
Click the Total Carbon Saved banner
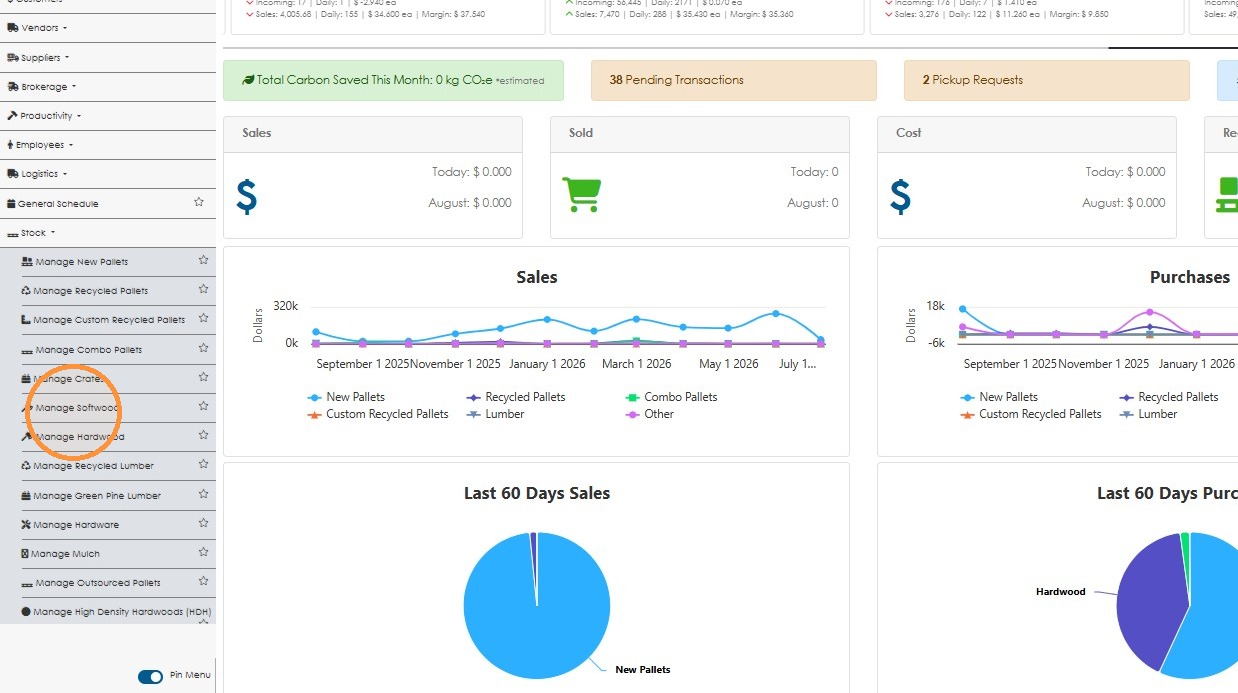point(393,80)
